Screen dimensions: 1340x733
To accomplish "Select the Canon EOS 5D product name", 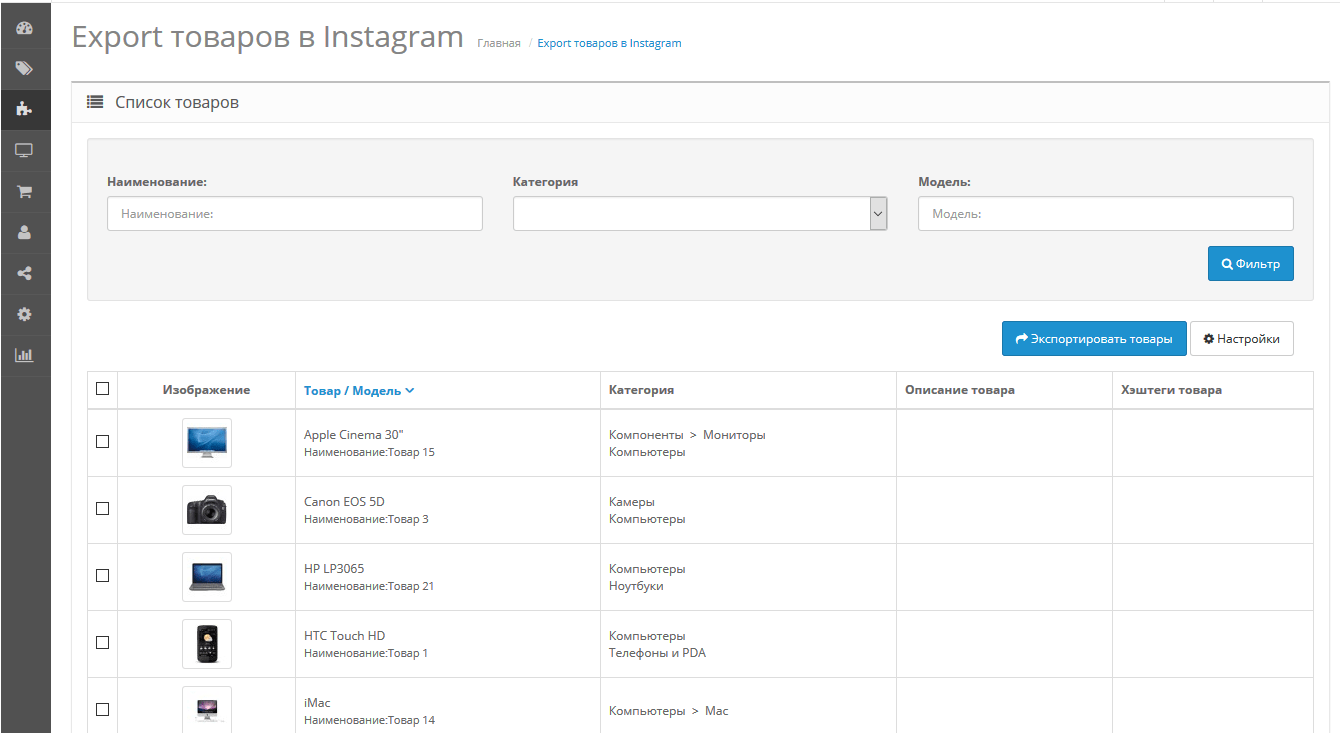I will pos(344,502).
